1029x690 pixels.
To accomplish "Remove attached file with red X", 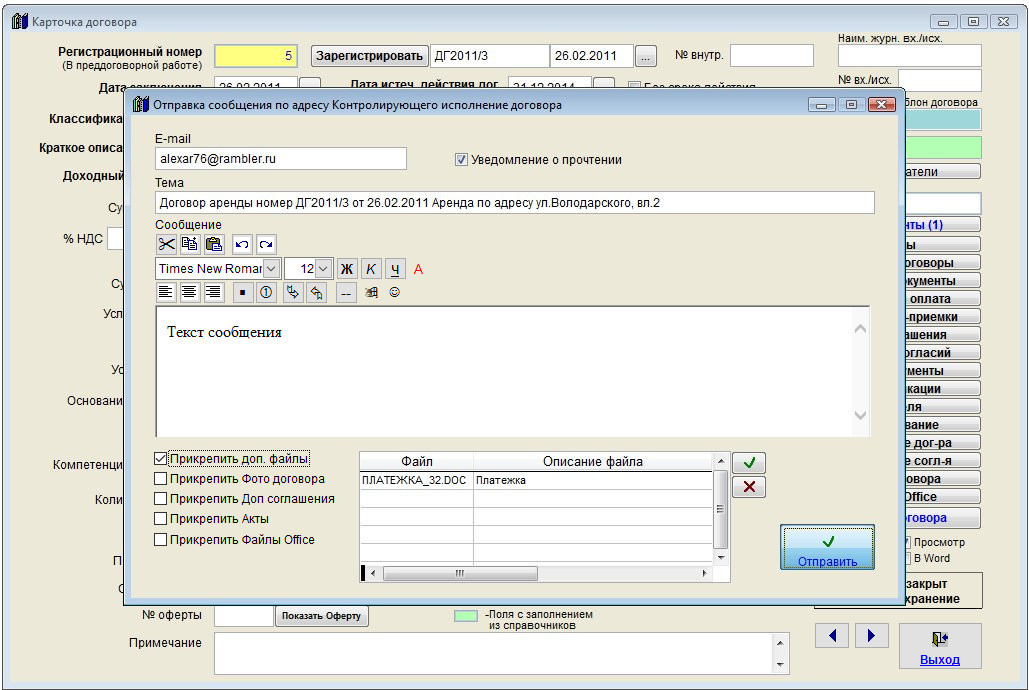I will click(x=749, y=487).
